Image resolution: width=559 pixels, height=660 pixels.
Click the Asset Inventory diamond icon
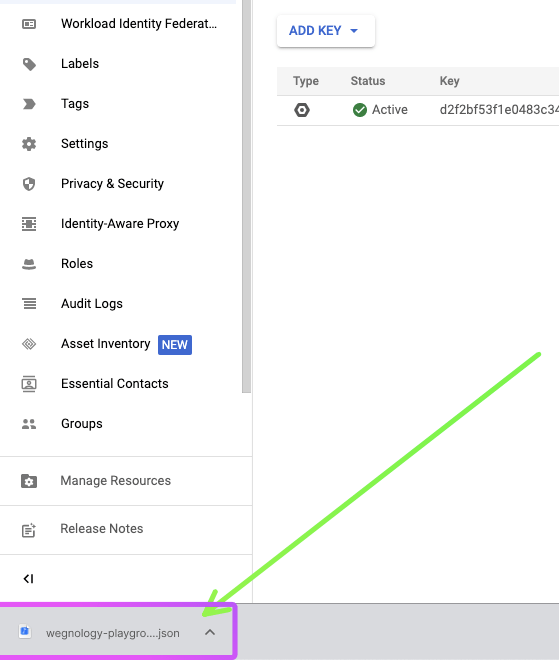coord(29,344)
